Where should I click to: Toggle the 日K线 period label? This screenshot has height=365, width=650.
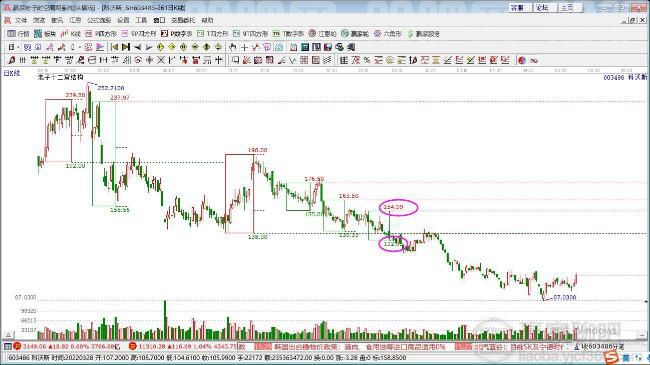(x=12, y=73)
